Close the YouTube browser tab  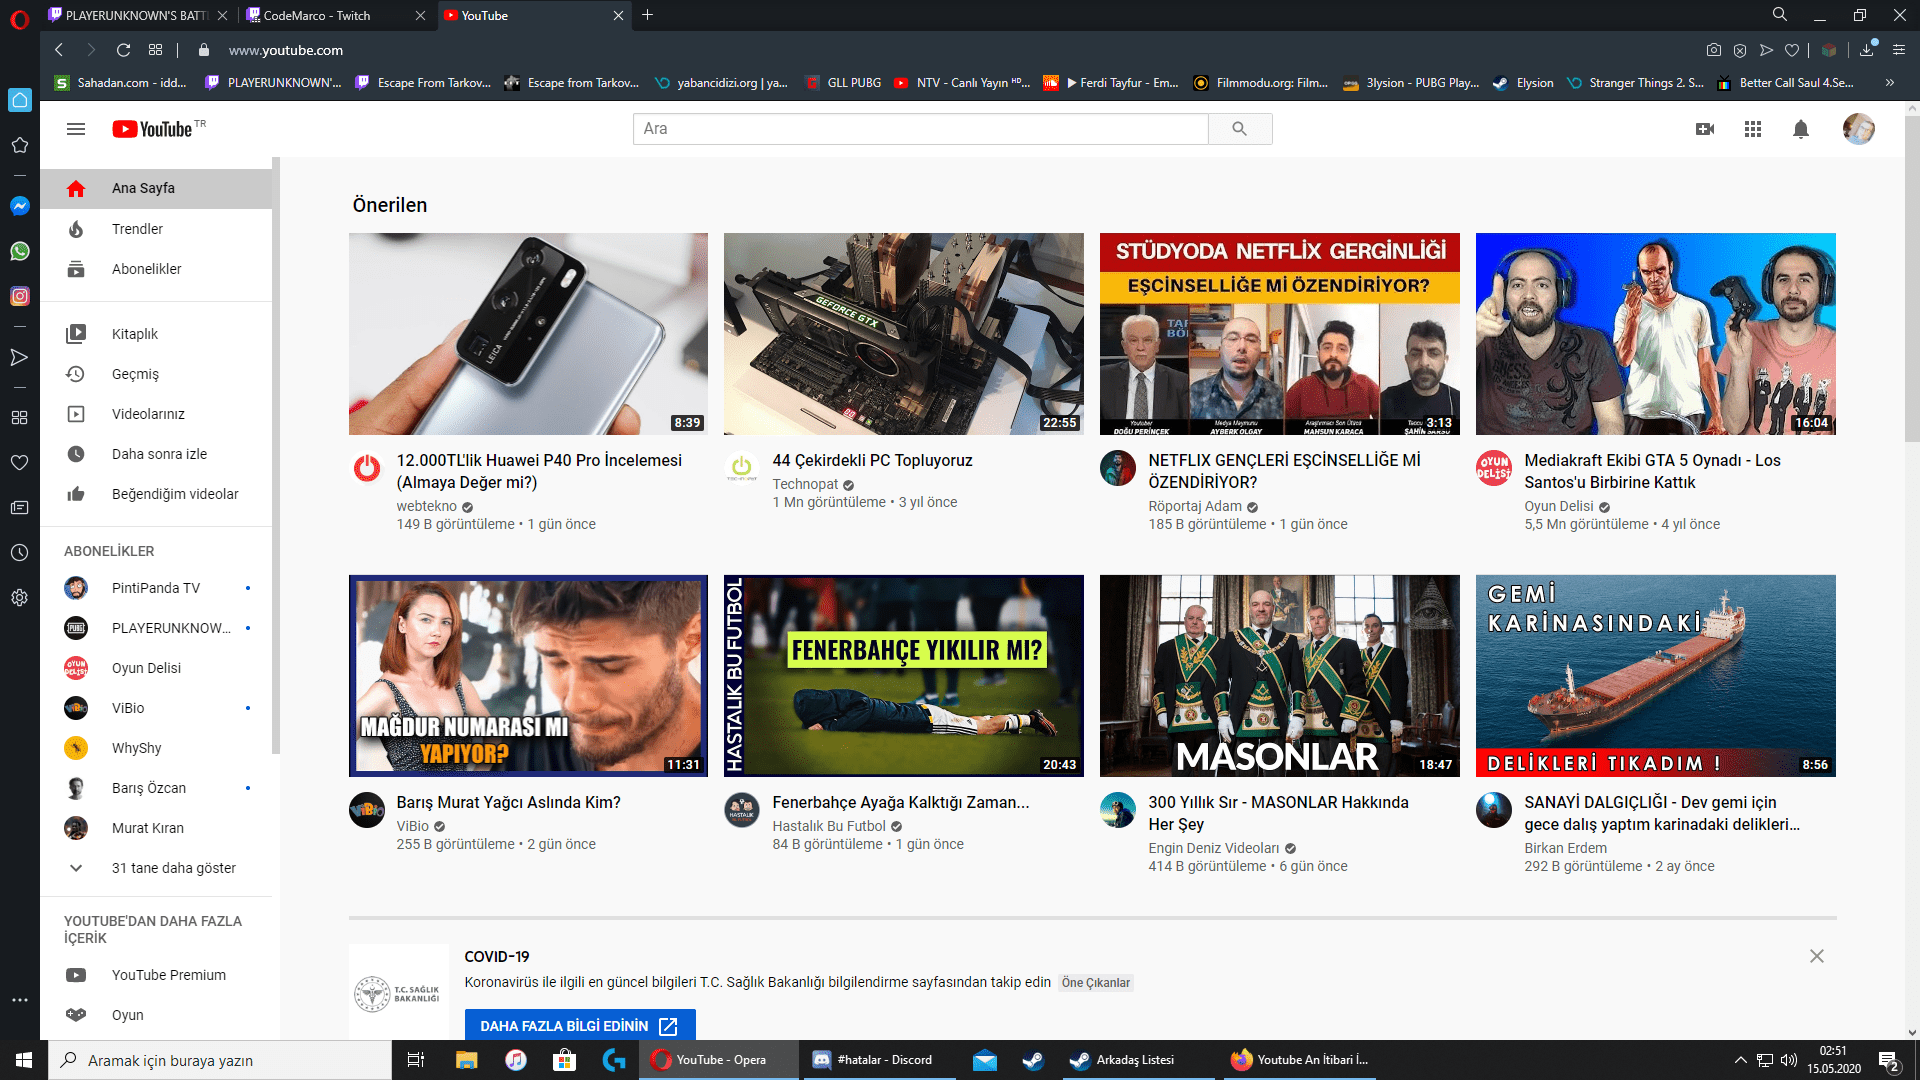618,15
